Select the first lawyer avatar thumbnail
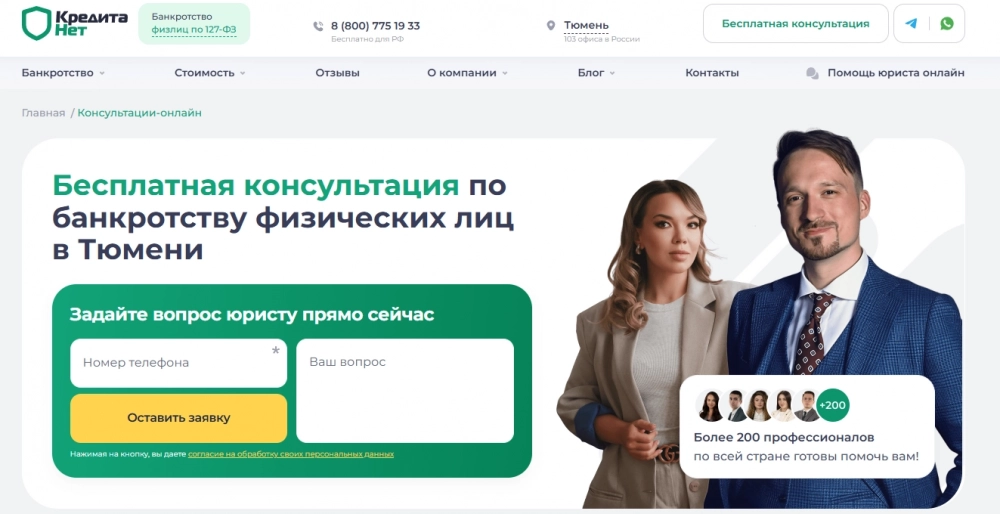Image resolution: width=1000 pixels, height=514 pixels. point(710,406)
